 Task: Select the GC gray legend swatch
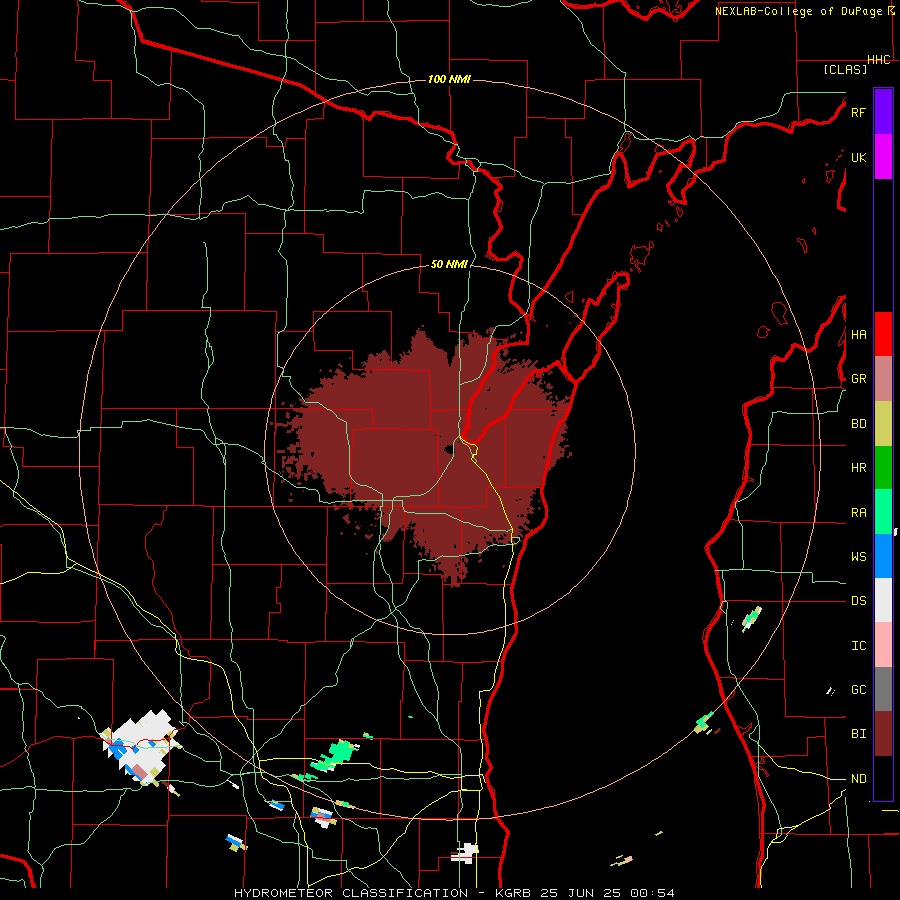tap(883, 689)
